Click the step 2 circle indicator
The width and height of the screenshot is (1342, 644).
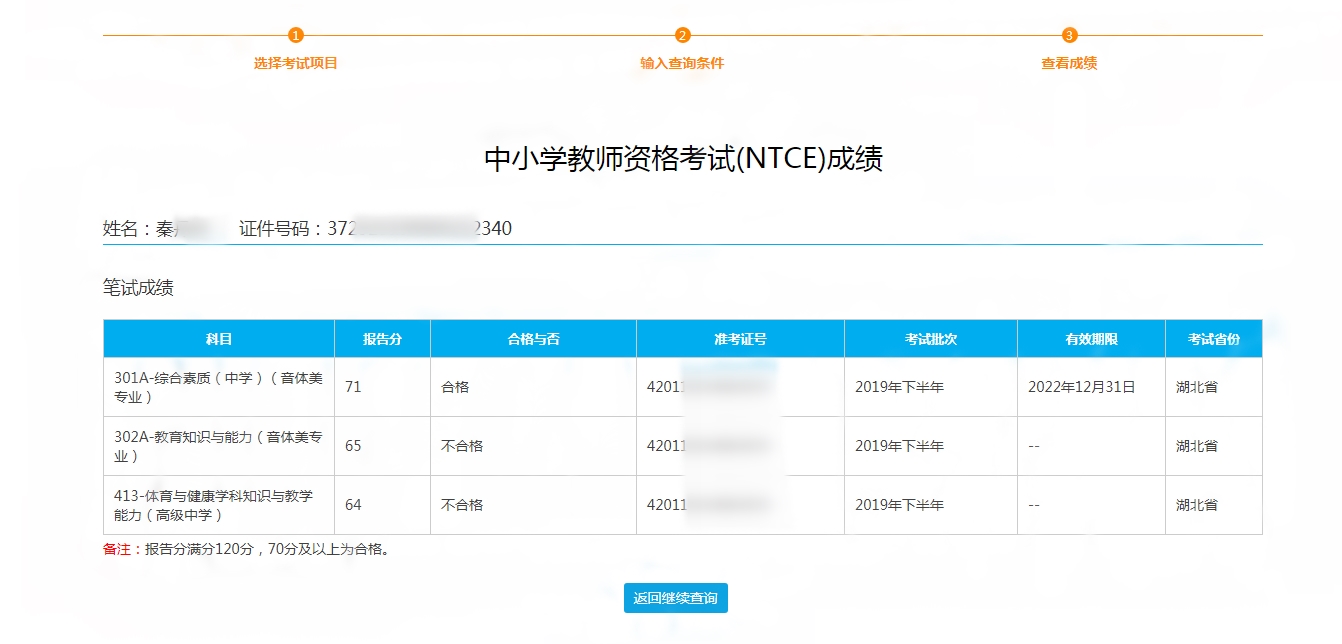tap(682, 36)
